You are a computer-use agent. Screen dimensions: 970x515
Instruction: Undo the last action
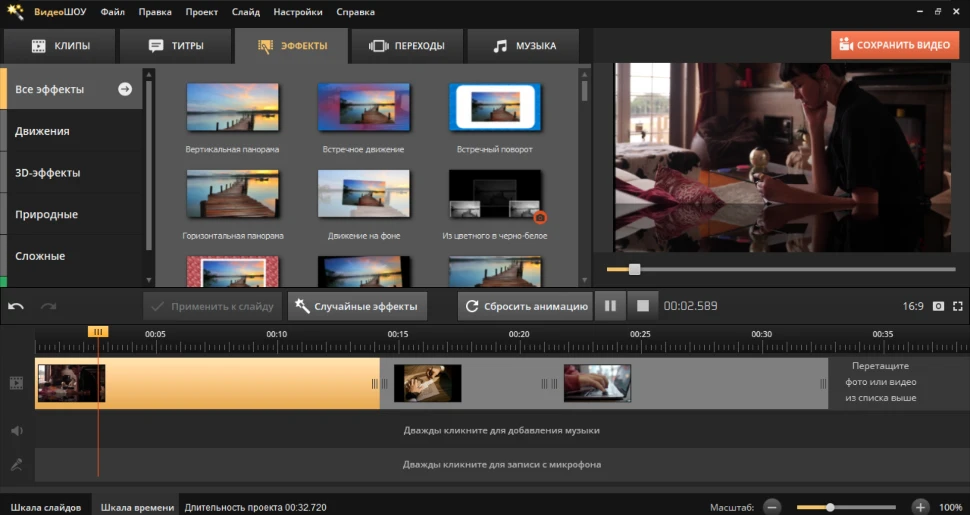16,306
